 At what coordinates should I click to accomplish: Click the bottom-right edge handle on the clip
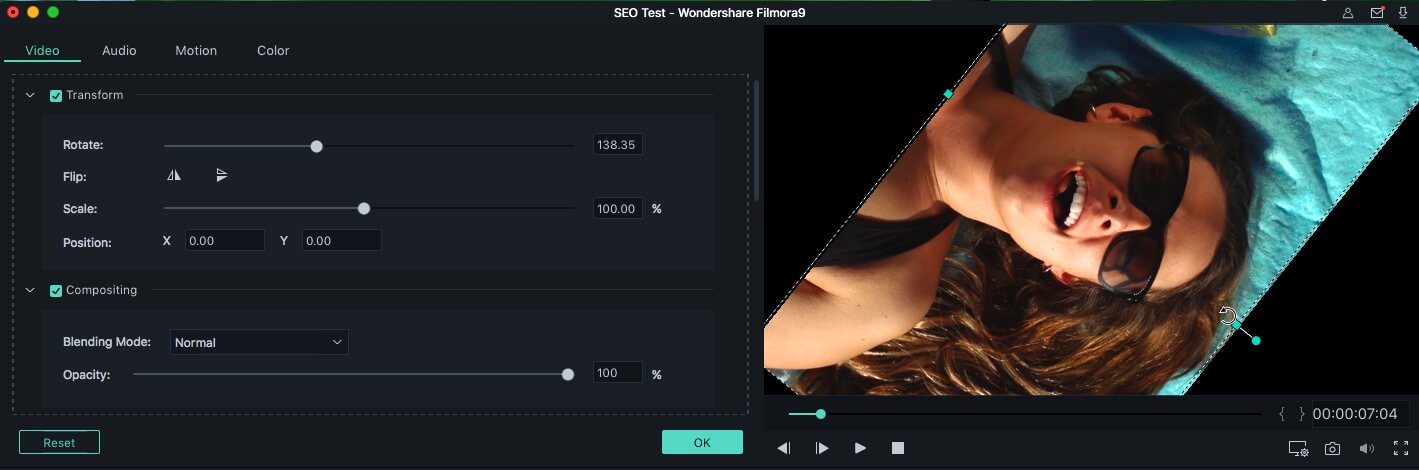1237,325
